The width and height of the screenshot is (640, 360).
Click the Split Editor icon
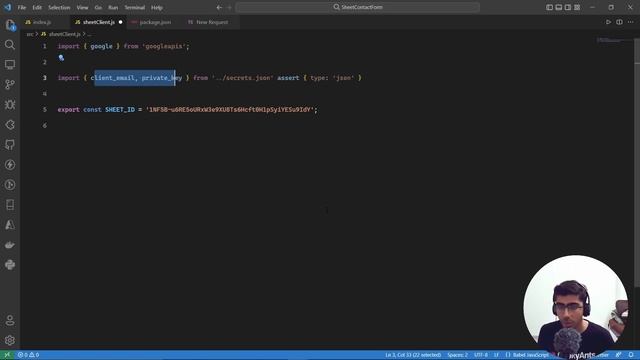[619, 22]
